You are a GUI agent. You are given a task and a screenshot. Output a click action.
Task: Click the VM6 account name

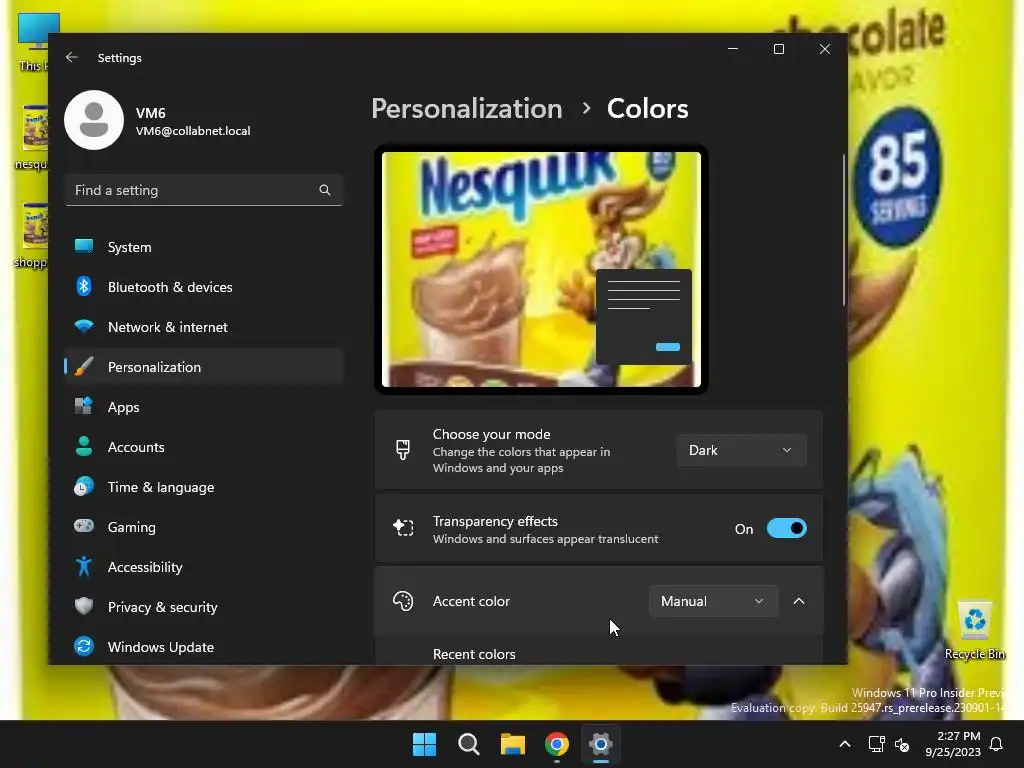click(x=150, y=112)
